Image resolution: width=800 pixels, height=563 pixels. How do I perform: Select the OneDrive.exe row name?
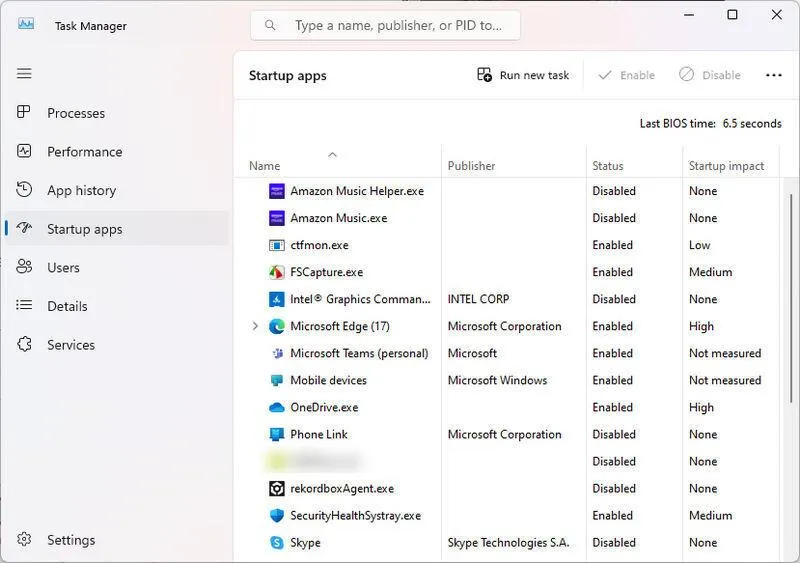(x=324, y=407)
